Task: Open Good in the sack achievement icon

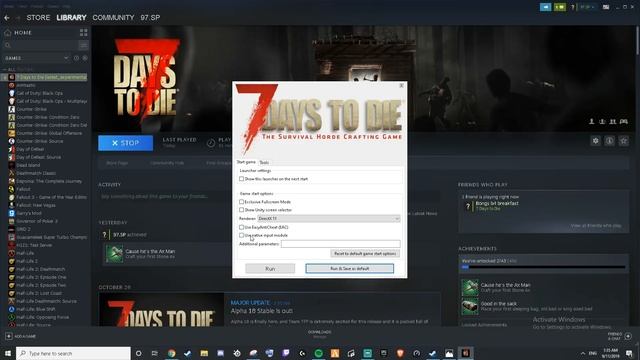Action: (469, 307)
